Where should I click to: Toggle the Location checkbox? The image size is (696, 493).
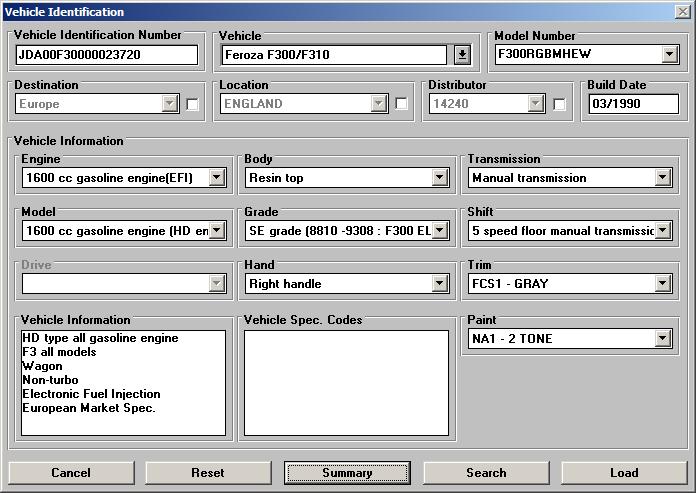coord(401,104)
